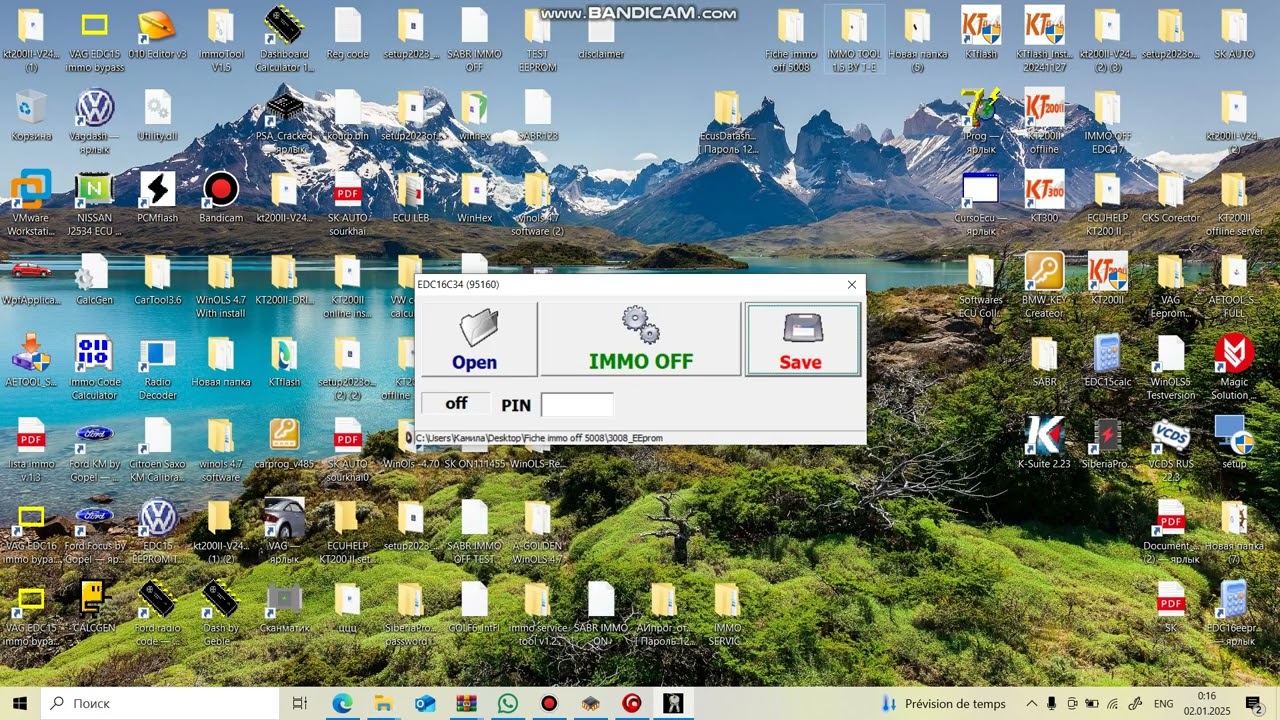
Task: Open the notification center icon
Action: coord(1253,703)
